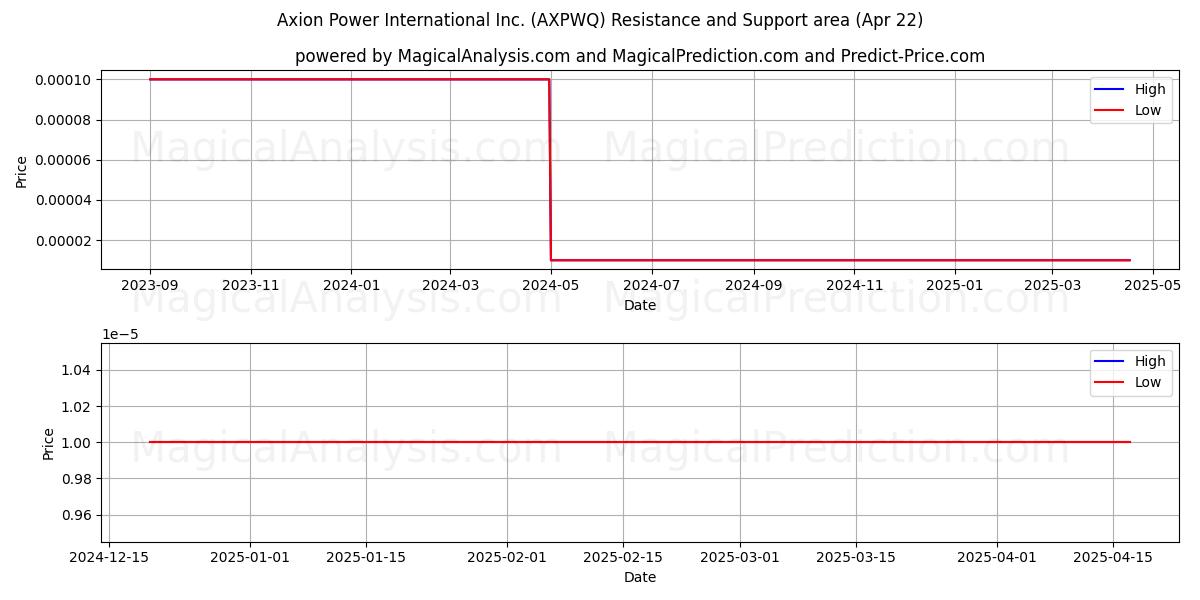
Task: Select the 2025-01 date tick on the top chart
Action: pos(955,284)
